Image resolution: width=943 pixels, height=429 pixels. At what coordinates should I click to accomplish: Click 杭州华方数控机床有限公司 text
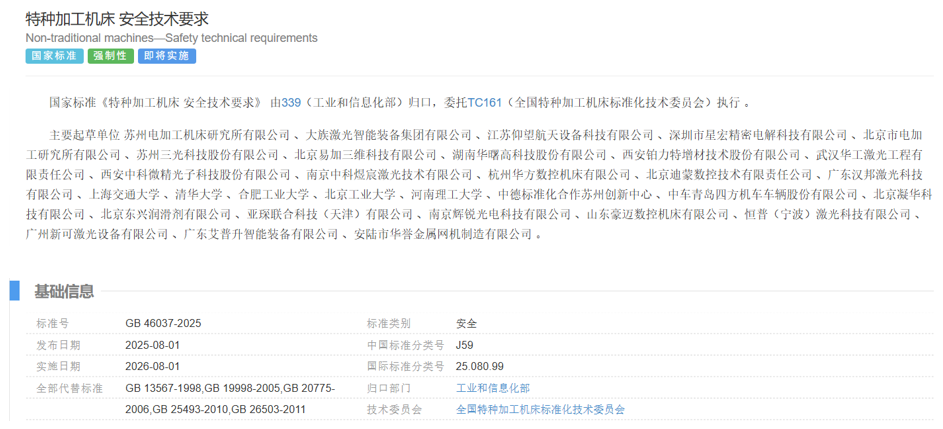pyautogui.click(x=559, y=176)
